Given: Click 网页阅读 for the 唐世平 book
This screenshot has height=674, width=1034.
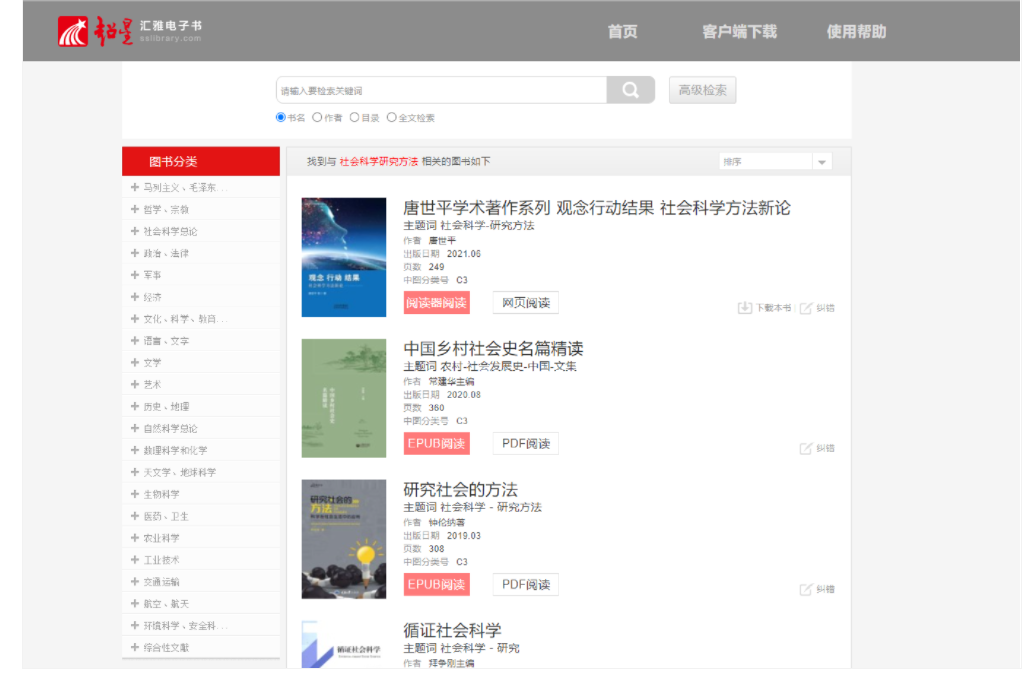Looking at the screenshot, I should coord(526,303).
